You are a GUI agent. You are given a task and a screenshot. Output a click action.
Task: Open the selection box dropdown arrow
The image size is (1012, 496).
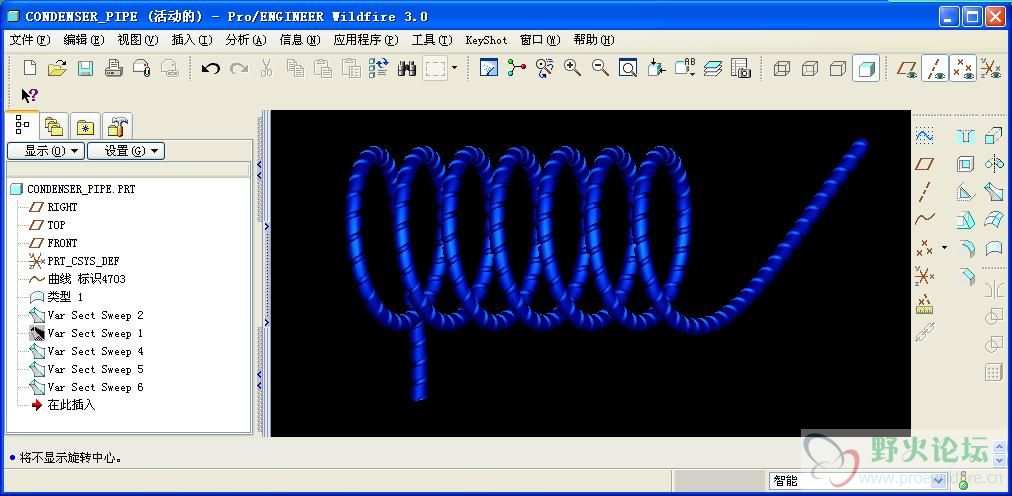454,68
